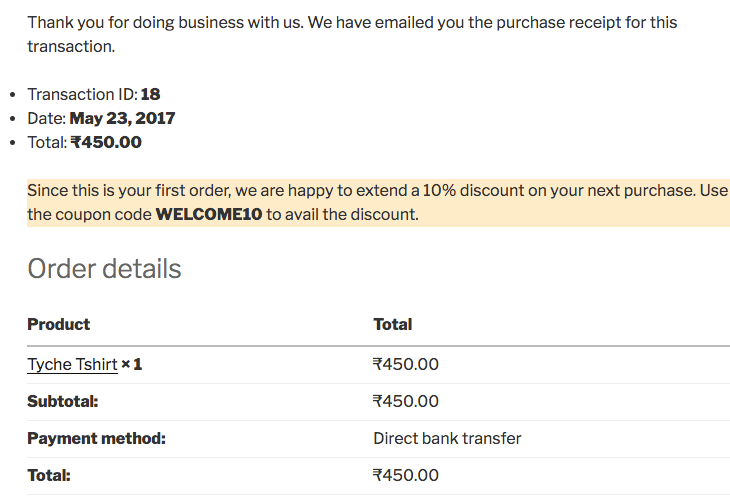Click the thank you message paragraph
The height and width of the screenshot is (503, 730).
pyautogui.click(x=352, y=34)
